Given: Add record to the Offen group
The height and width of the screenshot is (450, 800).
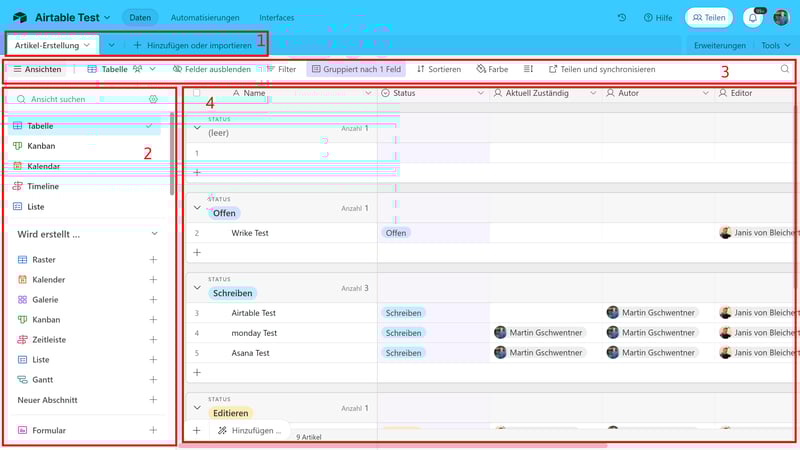Looking at the screenshot, I should coord(197,253).
